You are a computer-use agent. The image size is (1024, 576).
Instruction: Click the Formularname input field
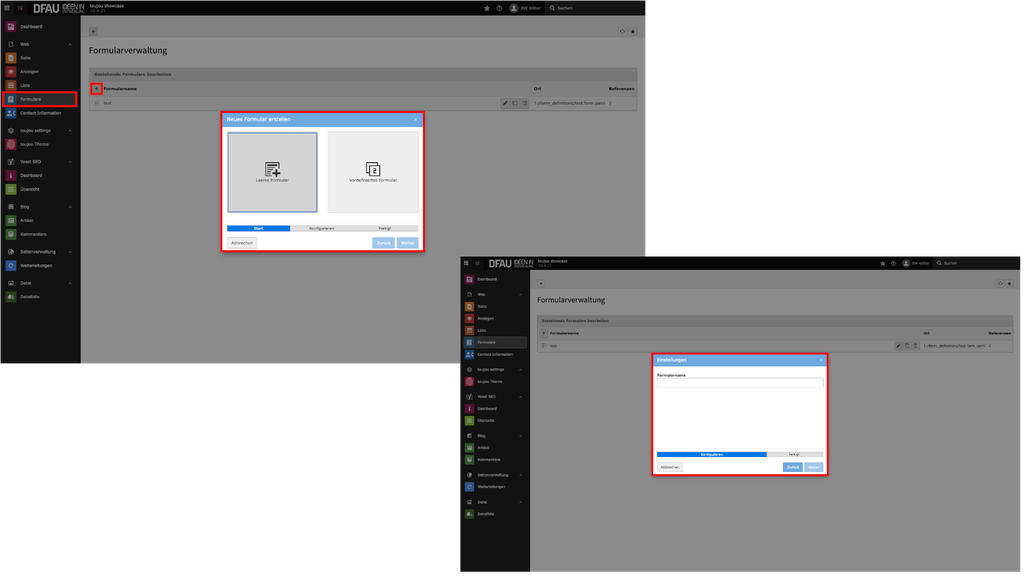coord(739,383)
